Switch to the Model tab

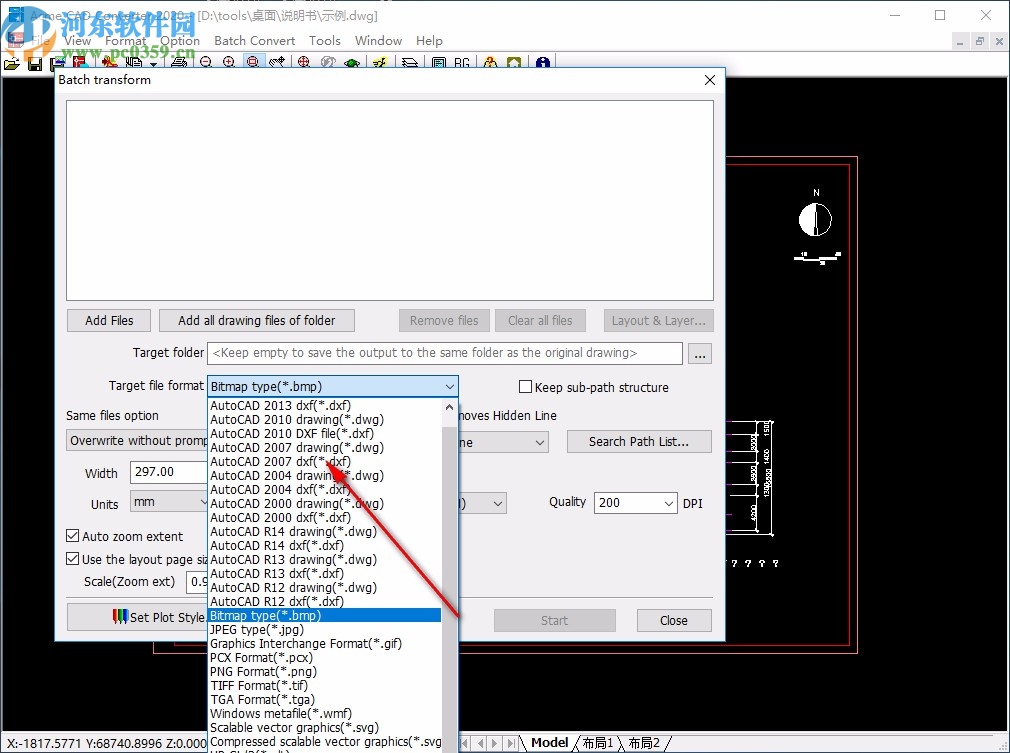tap(549, 743)
